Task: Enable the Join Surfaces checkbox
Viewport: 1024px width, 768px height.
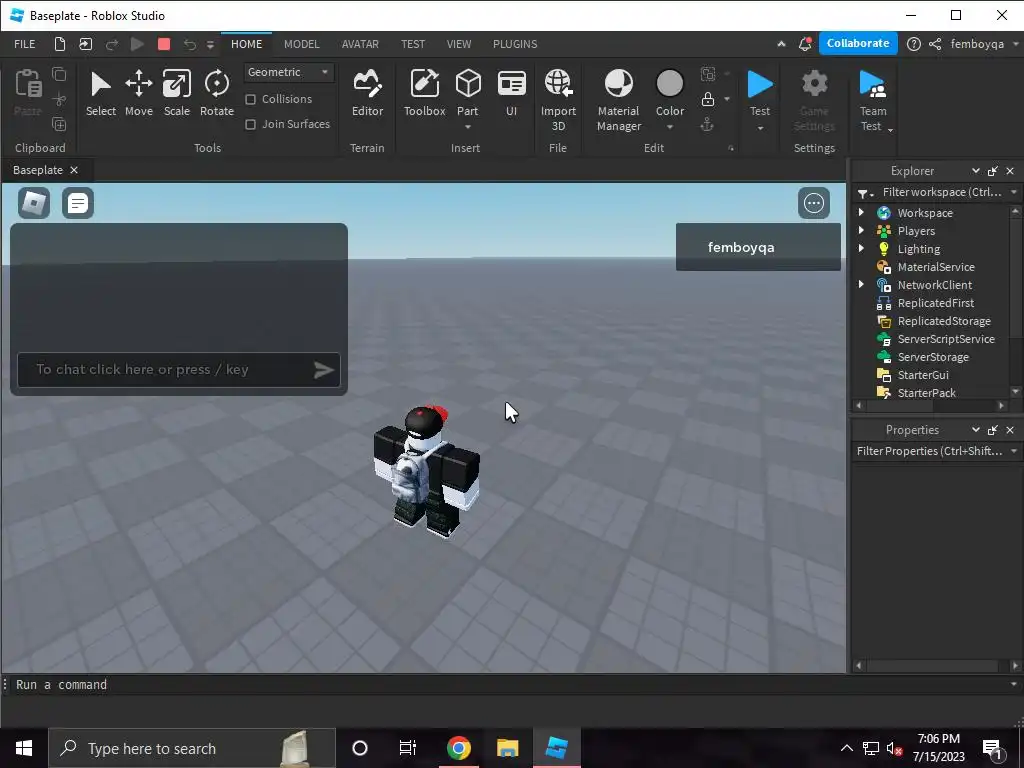Action: coord(250,124)
